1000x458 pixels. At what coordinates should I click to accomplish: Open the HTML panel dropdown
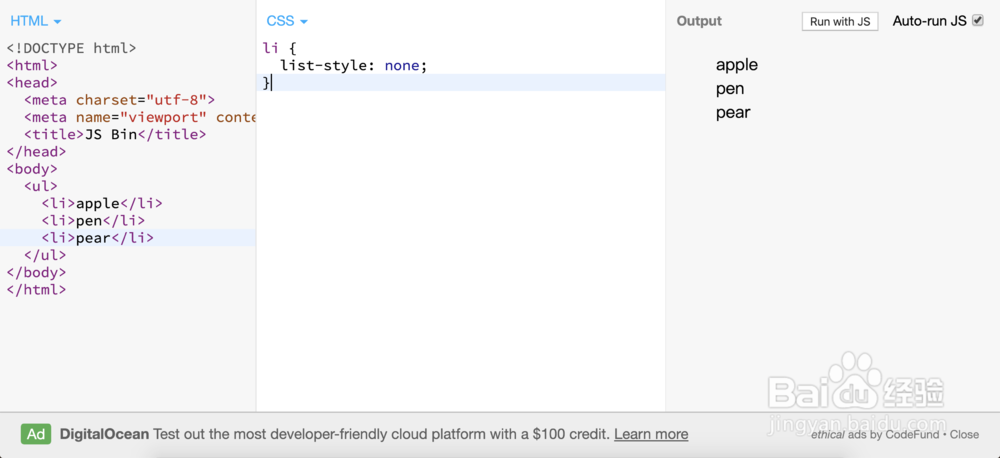click(35, 21)
